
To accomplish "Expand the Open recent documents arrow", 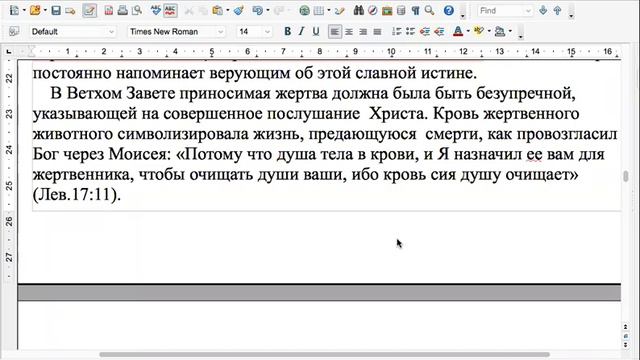I will (45, 11).
